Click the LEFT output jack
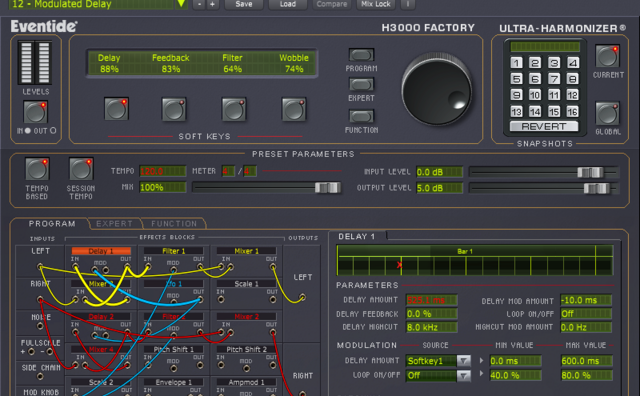Image resolution: width=640 pixels, height=396 pixels. tap(302, 297)
